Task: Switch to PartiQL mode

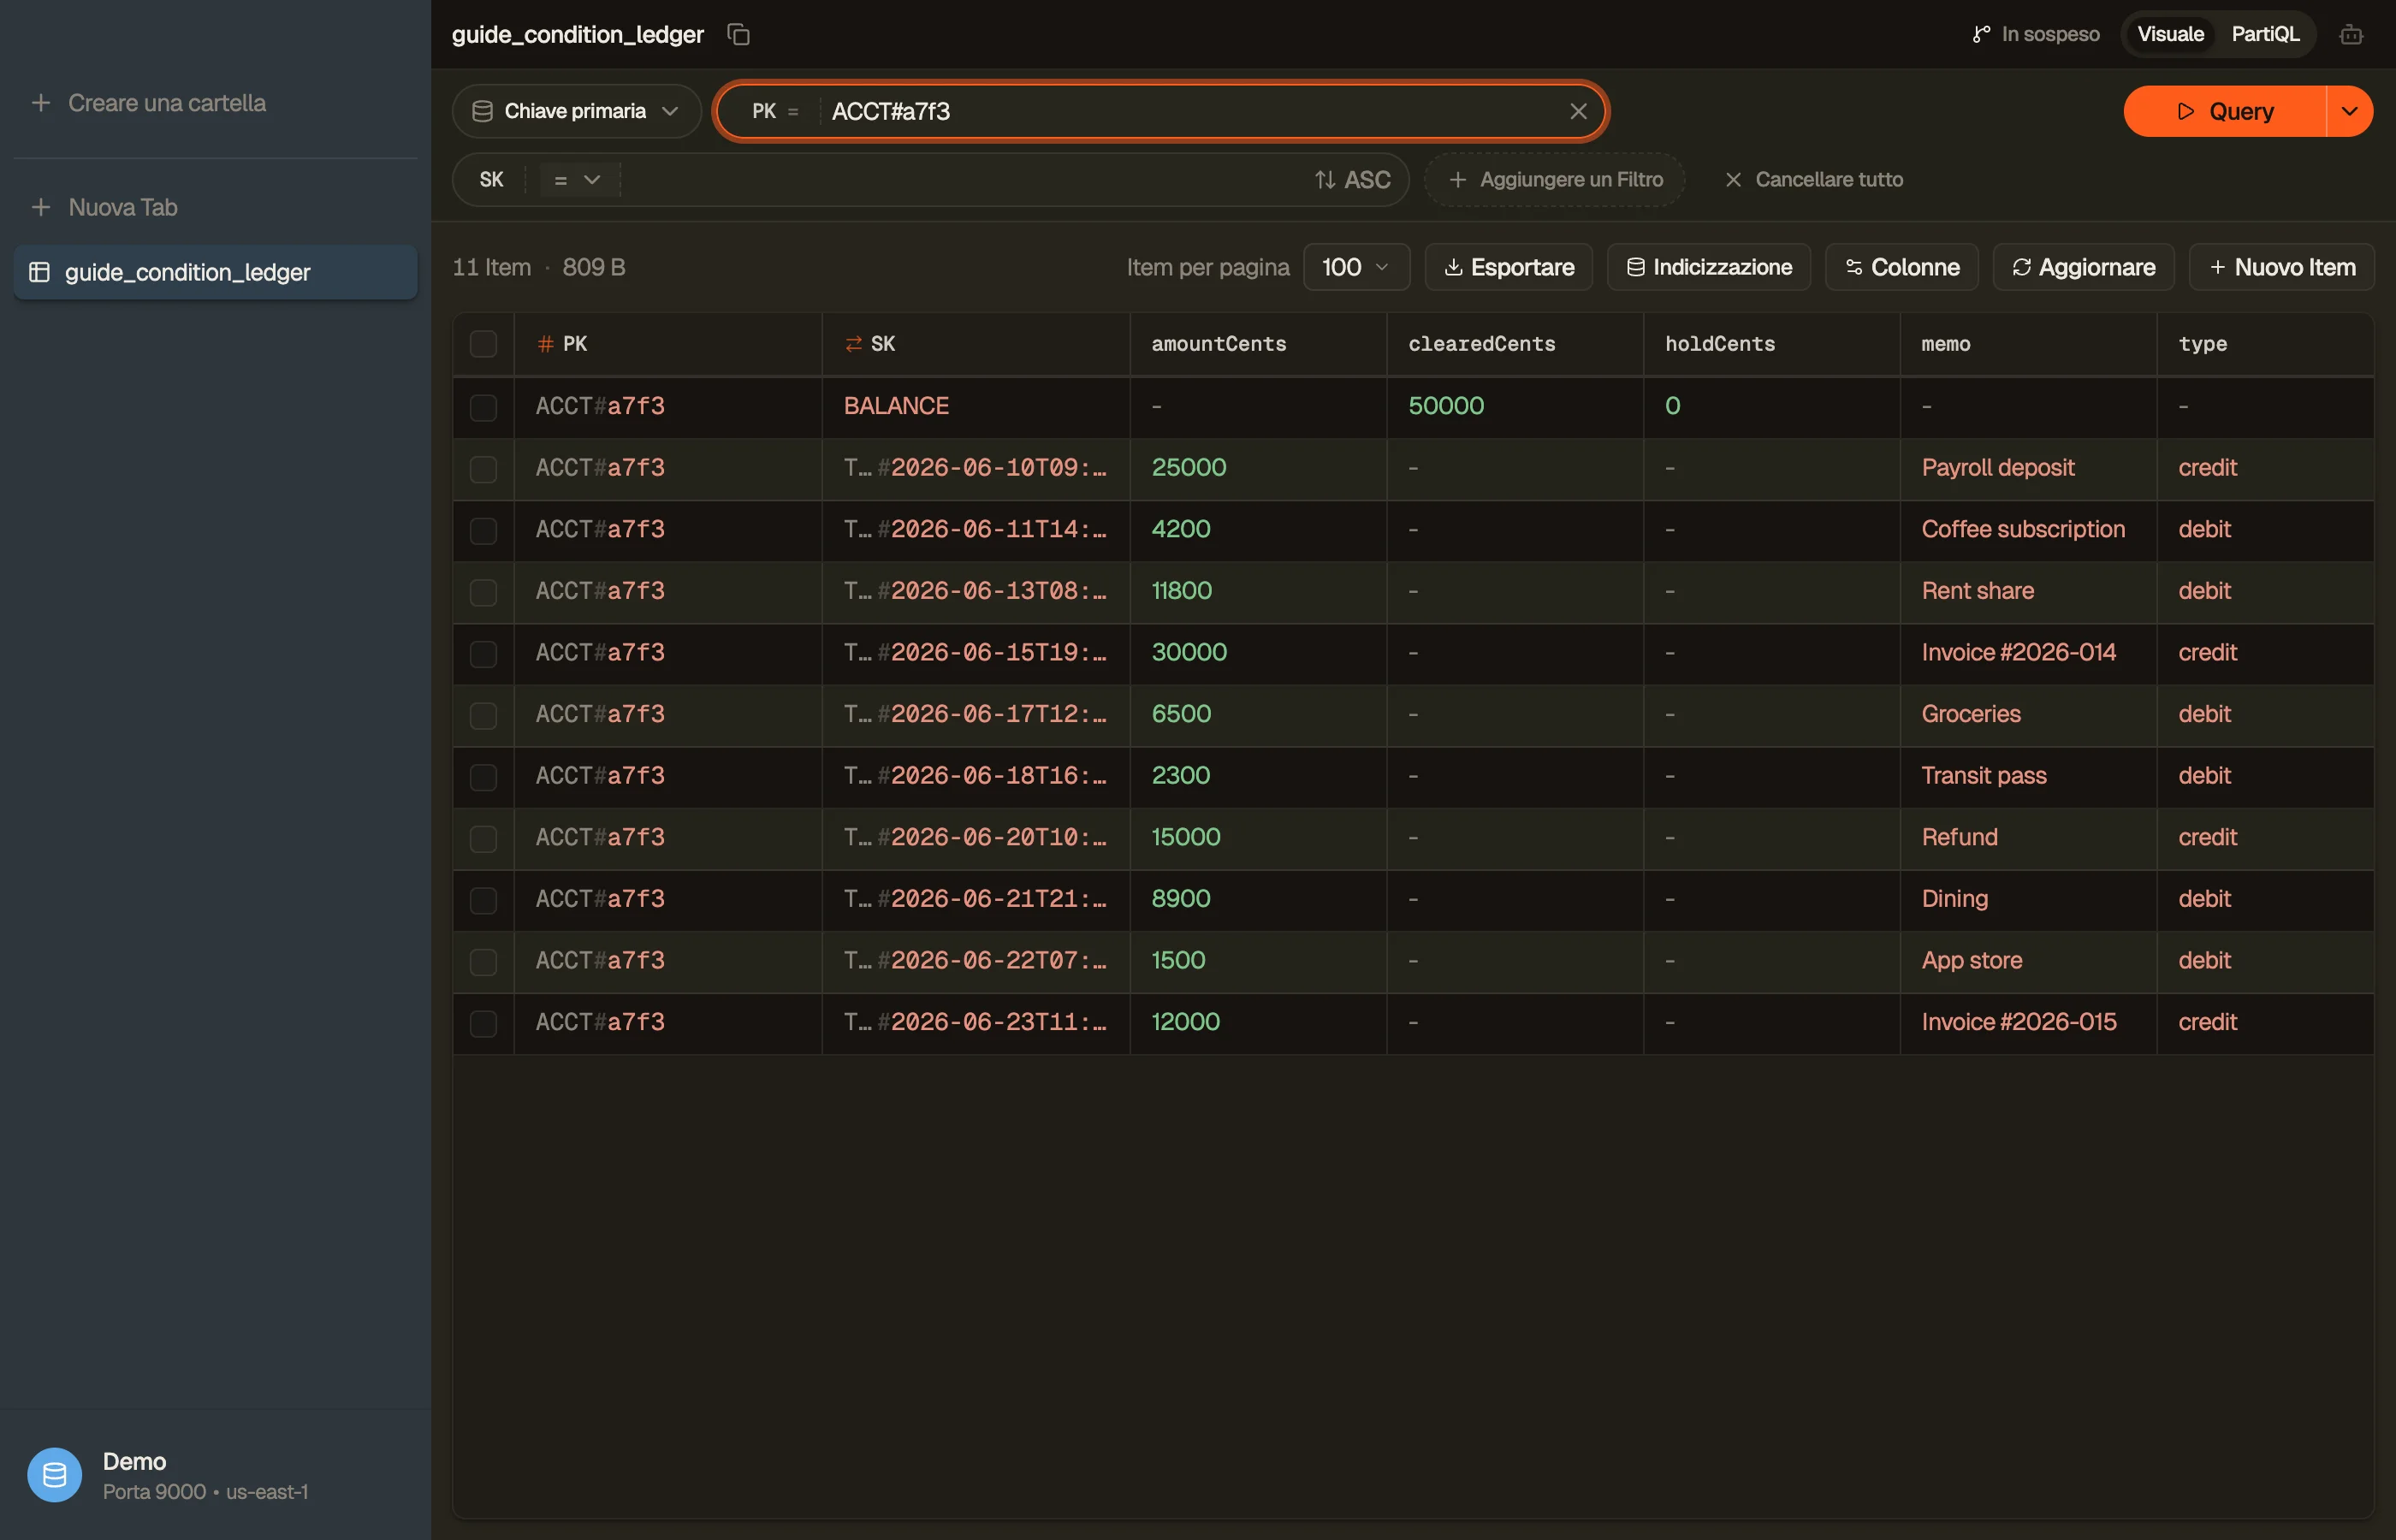Action: [x=2265, y=34]
